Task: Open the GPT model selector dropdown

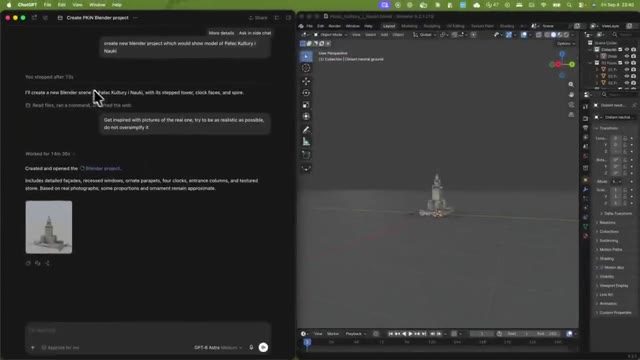Action: click(x=218, y=348)
